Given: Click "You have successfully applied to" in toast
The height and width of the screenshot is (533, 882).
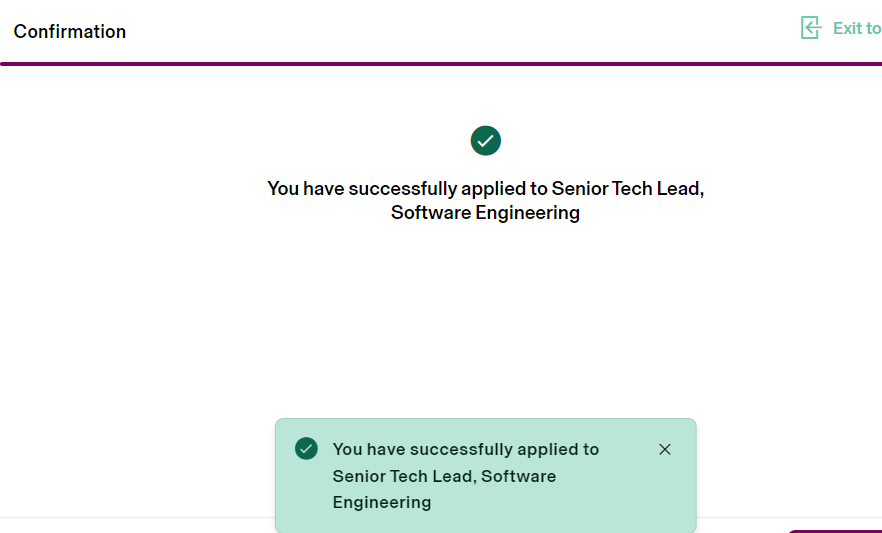Looking at the screenshot, I should tap(466, 449).
